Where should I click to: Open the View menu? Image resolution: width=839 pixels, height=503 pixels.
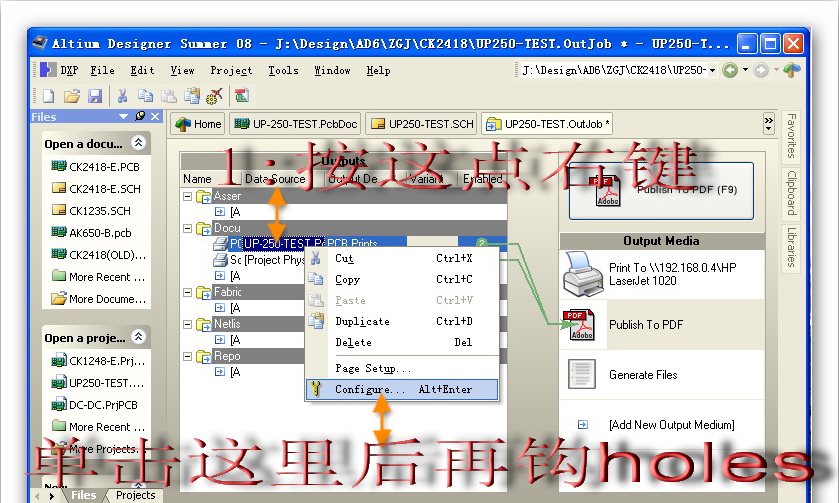tap(182, 71)
